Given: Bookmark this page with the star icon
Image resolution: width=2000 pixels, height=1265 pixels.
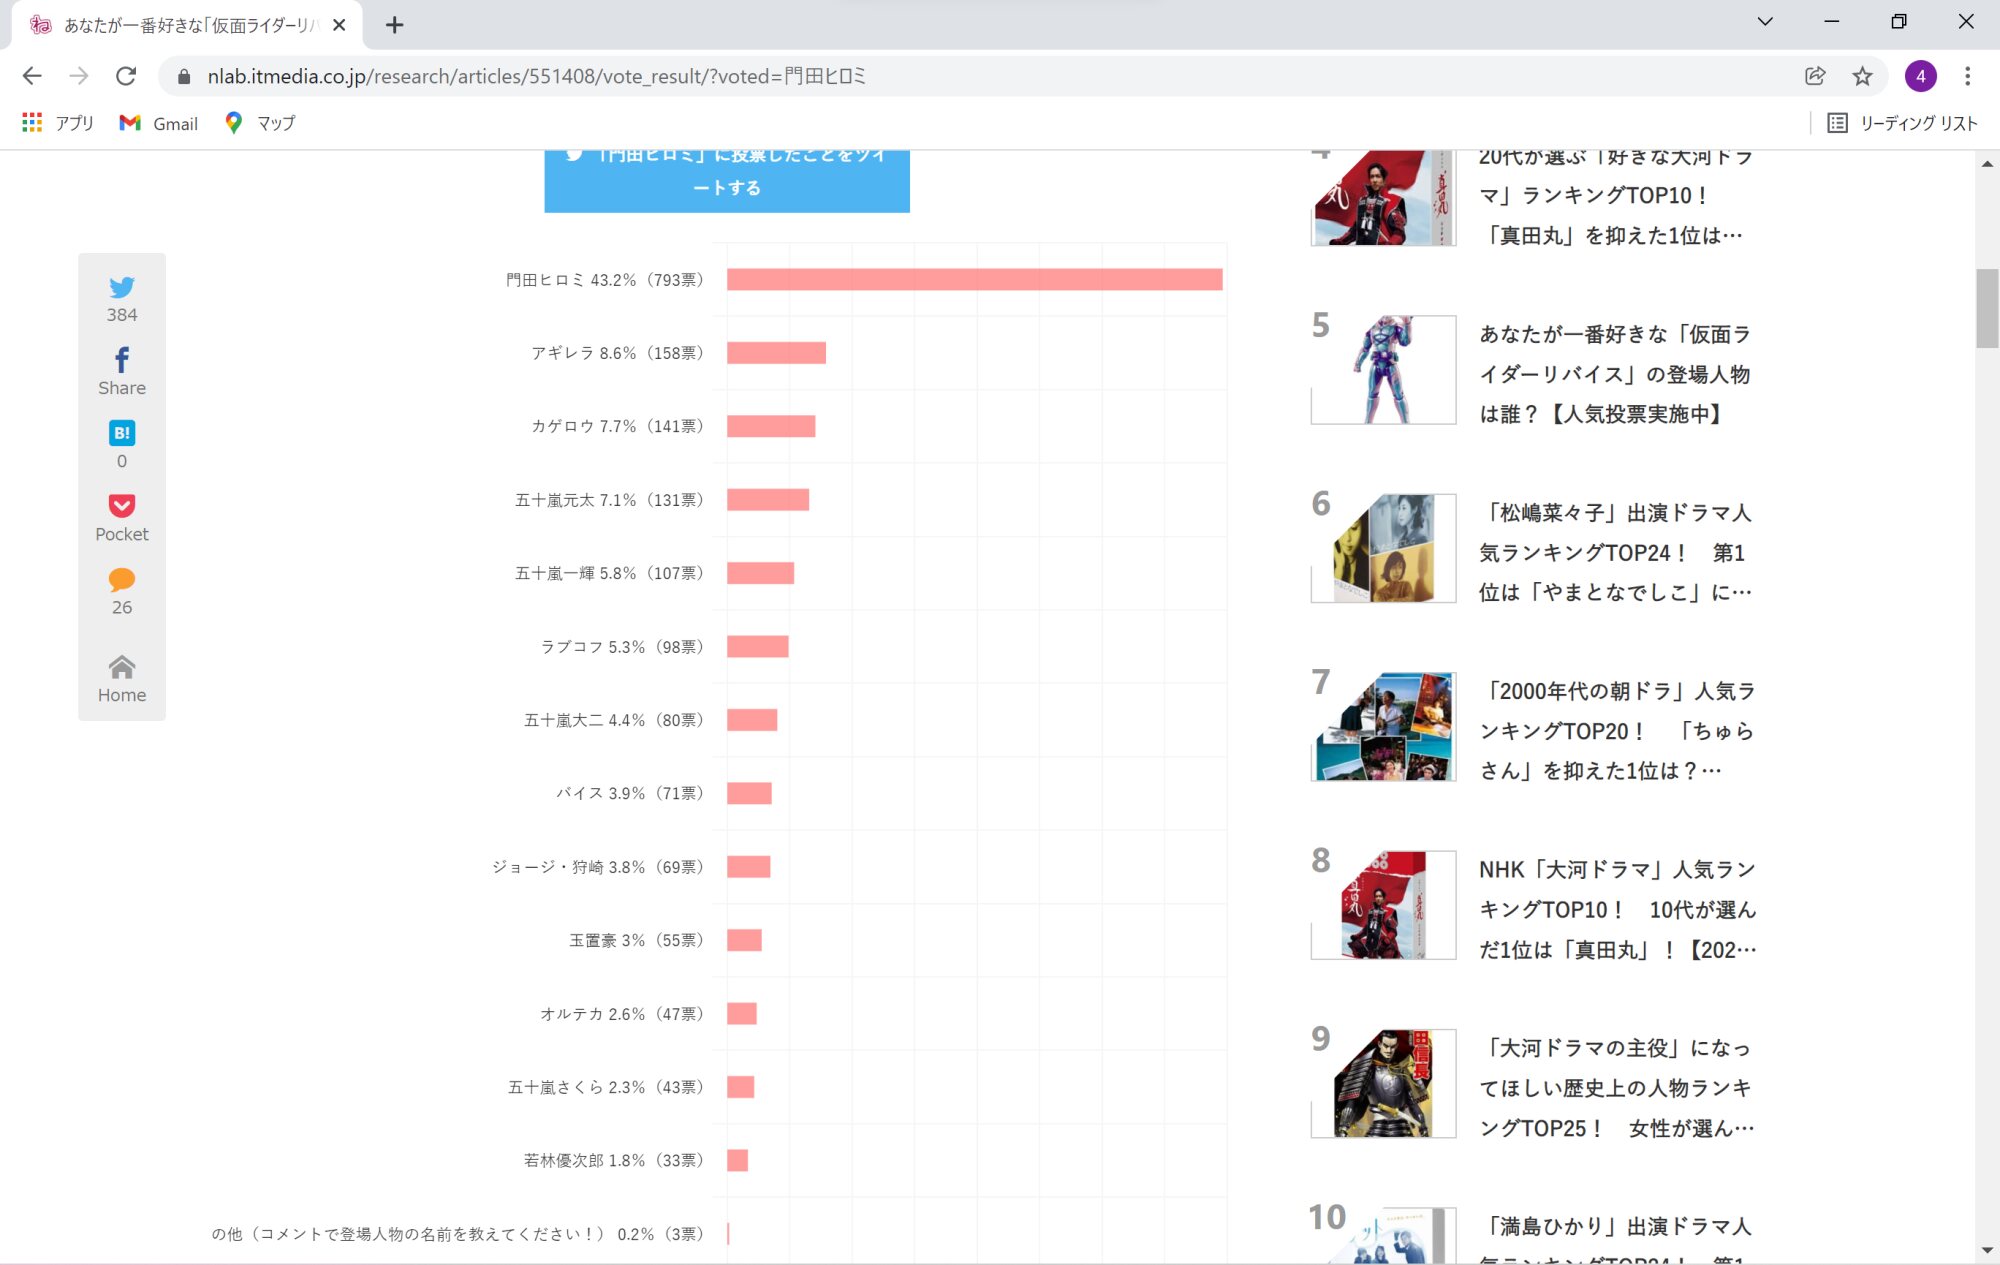Looking at the screenshot, I should 1862,76.
